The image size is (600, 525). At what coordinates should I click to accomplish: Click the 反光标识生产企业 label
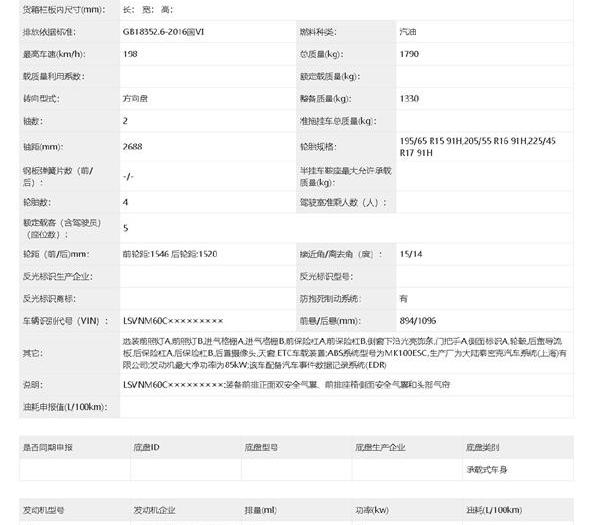58,277
